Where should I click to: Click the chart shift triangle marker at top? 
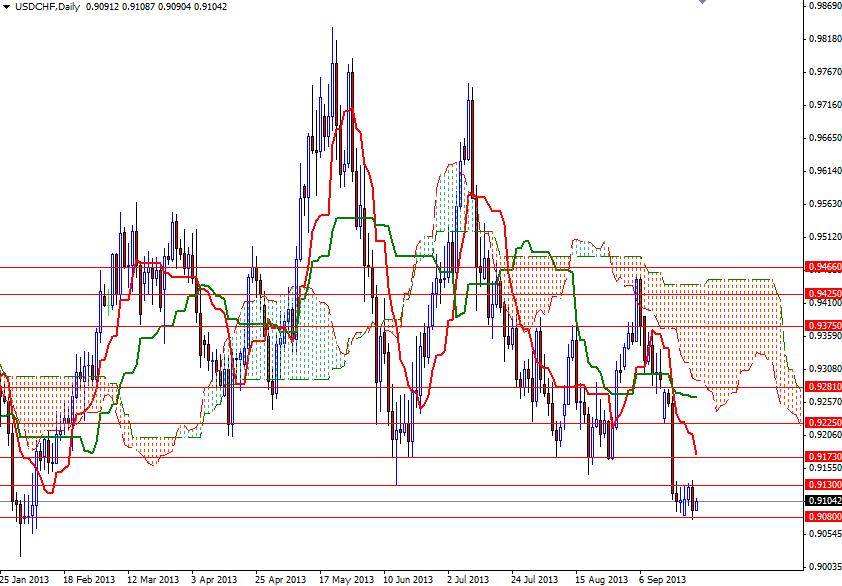click(x=701, y=3)
